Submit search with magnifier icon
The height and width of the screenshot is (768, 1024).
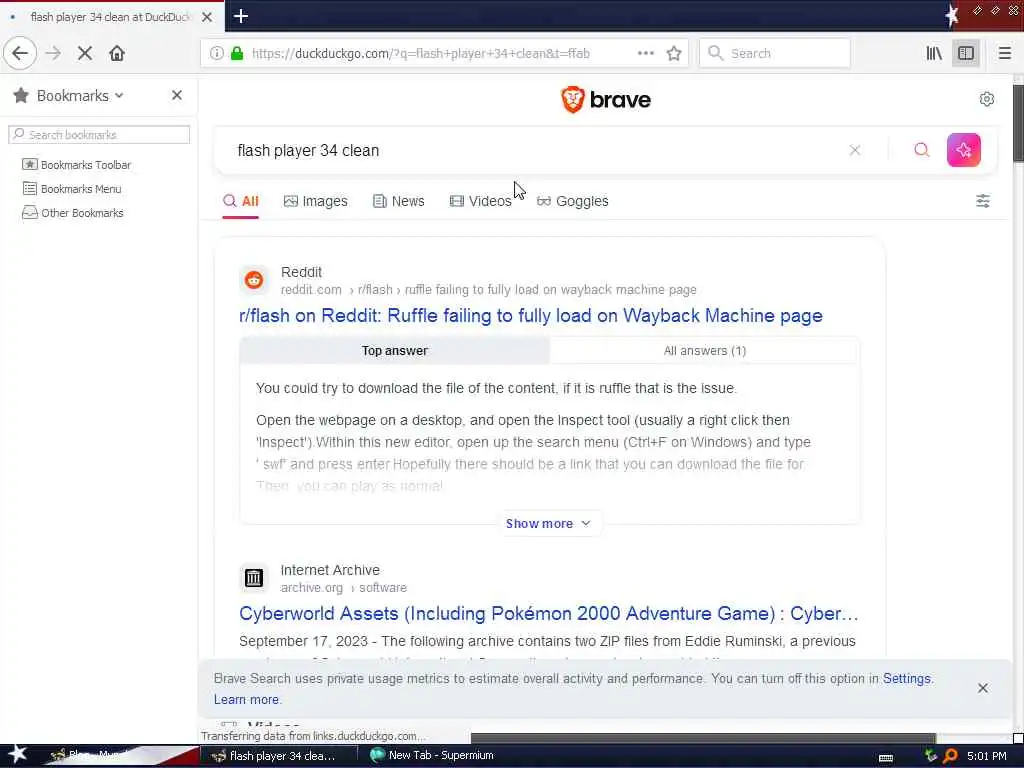pyautogui.click(x=921, y=150)
